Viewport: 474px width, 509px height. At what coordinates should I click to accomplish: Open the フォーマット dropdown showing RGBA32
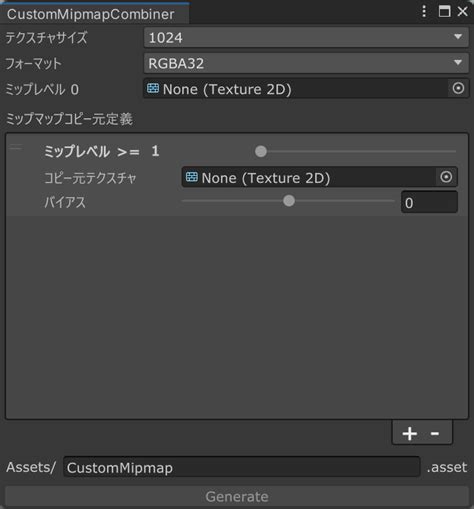pyautogui.click(x=306, y=63)
